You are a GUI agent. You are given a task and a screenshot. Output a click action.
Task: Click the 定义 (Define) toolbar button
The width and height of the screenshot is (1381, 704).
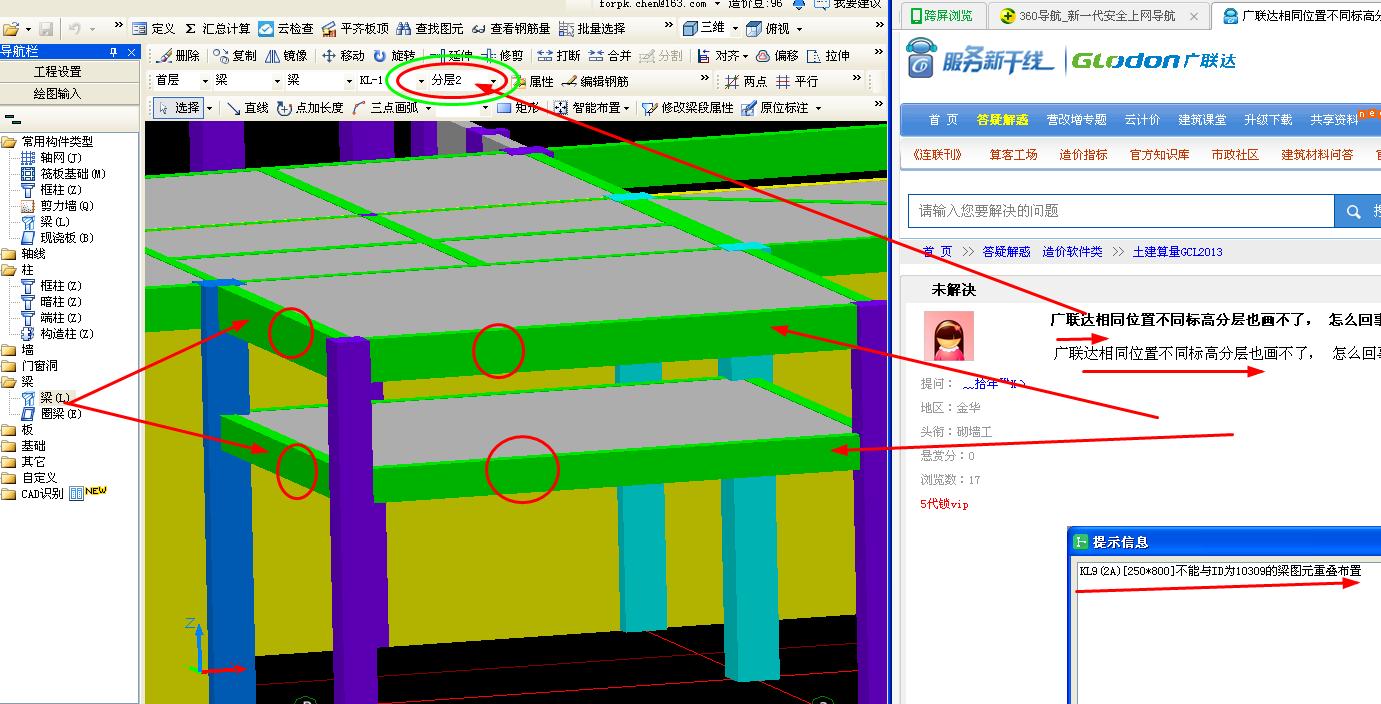(x=154, y=29)
